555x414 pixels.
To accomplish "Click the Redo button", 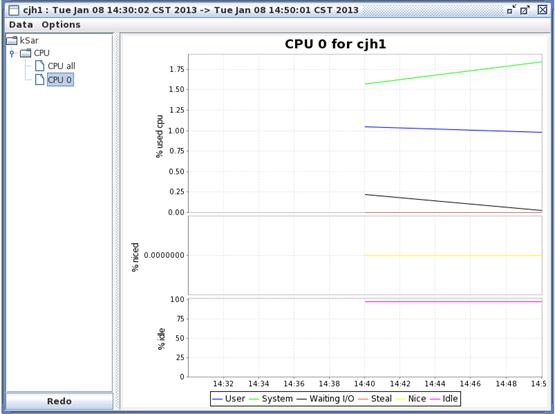I will coord(59,401).
